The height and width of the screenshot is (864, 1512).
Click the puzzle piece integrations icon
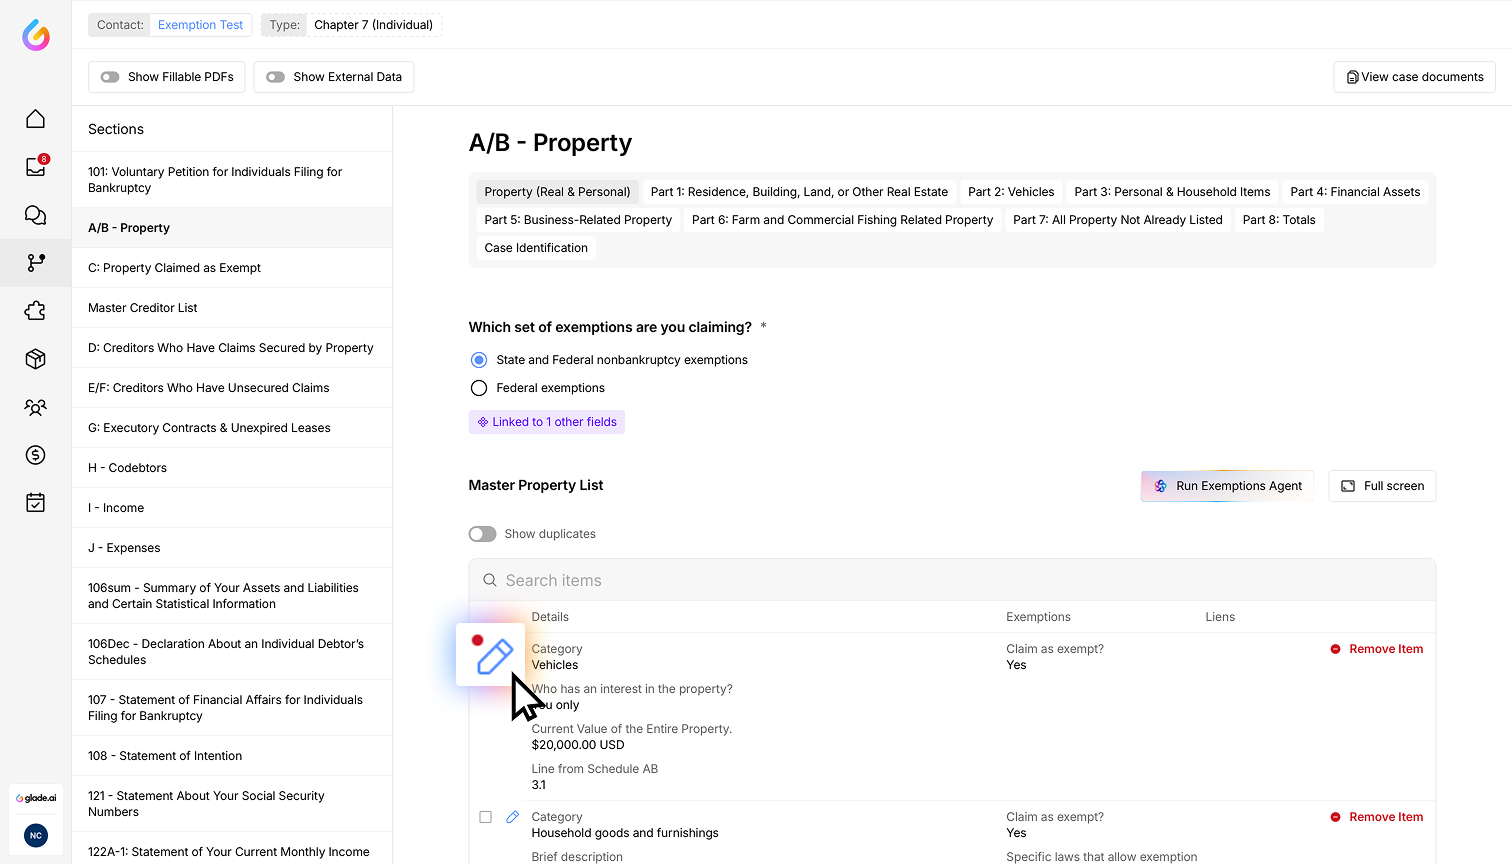pyautogui.click(x=35, y=311)
